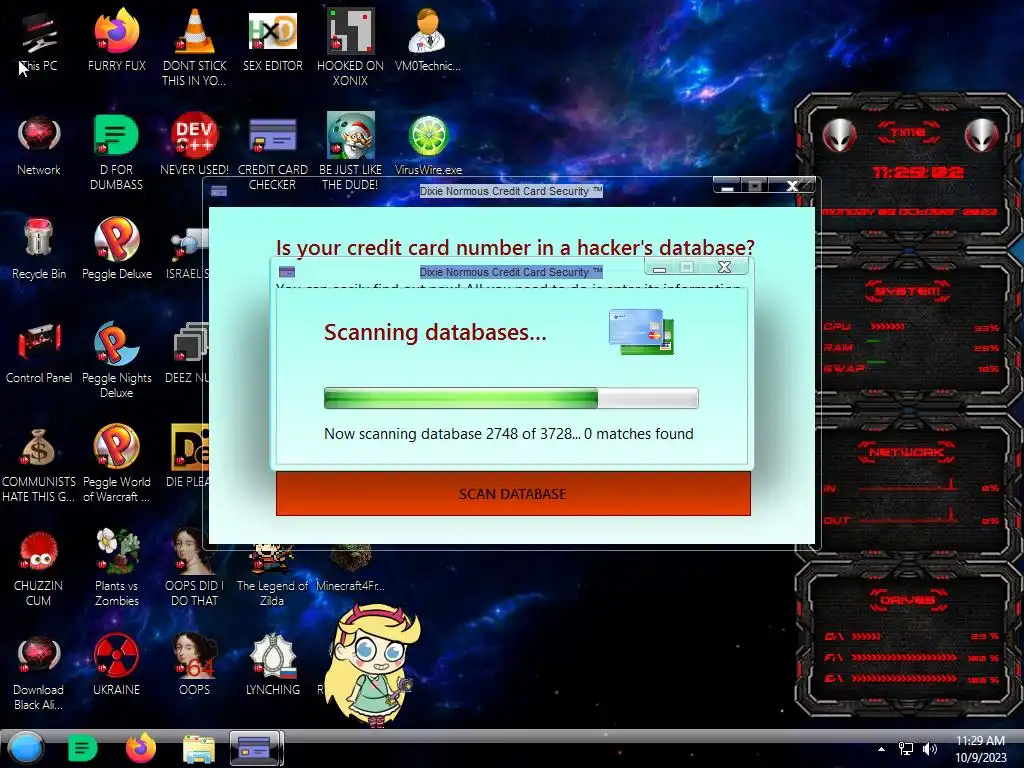
Task: Click the network tray icon
Action: [906, 749]
